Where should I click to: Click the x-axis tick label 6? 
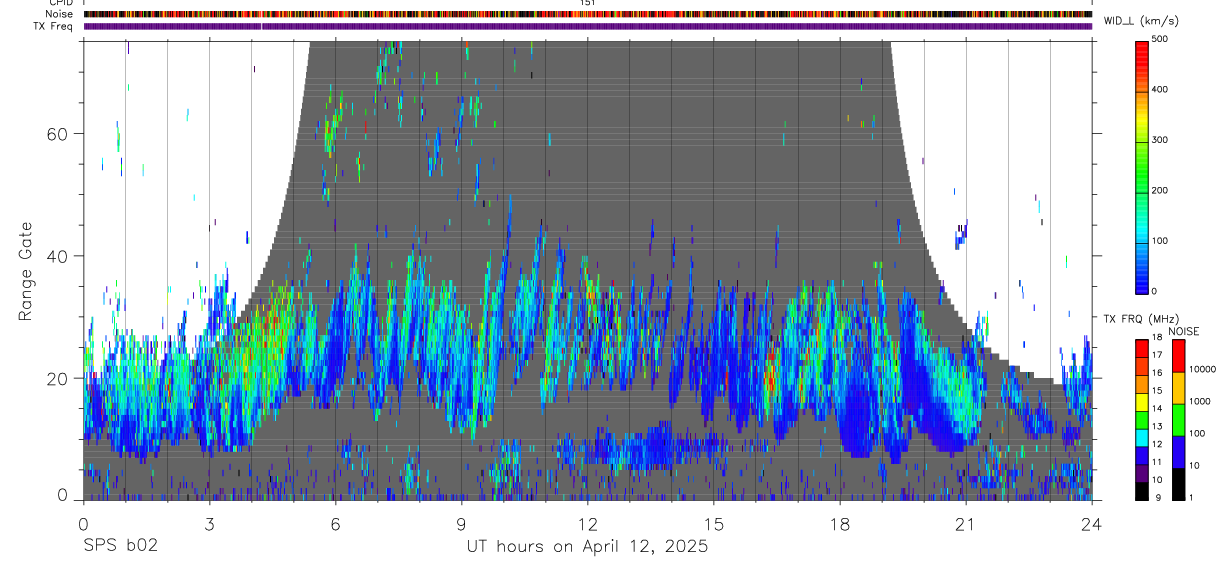335,524
